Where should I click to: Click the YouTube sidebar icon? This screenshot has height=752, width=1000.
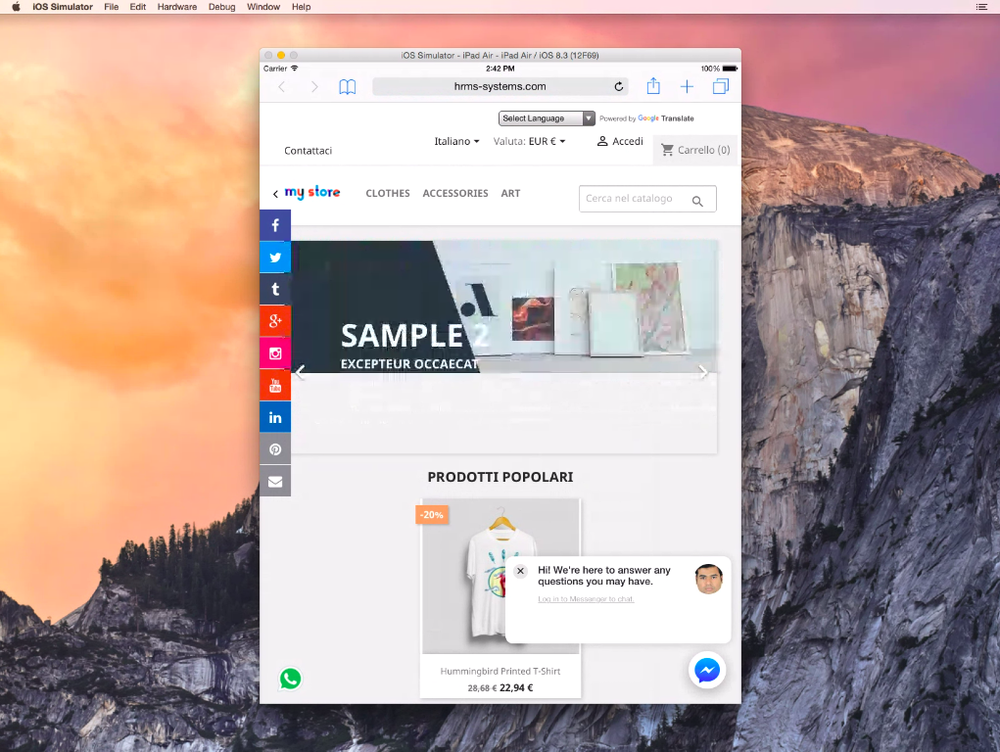(275, 385)
